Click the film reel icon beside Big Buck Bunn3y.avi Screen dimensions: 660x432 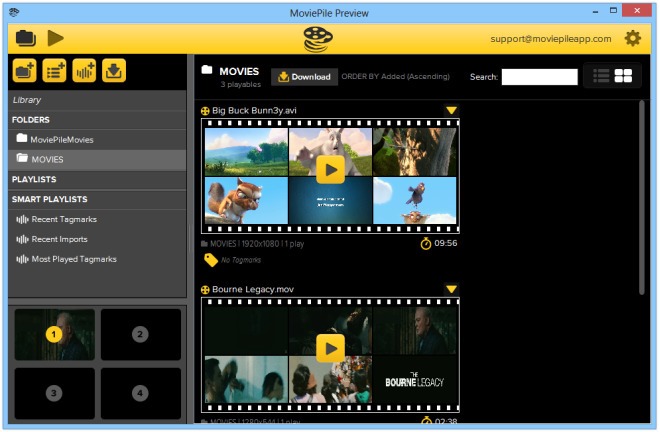[205, 111]
